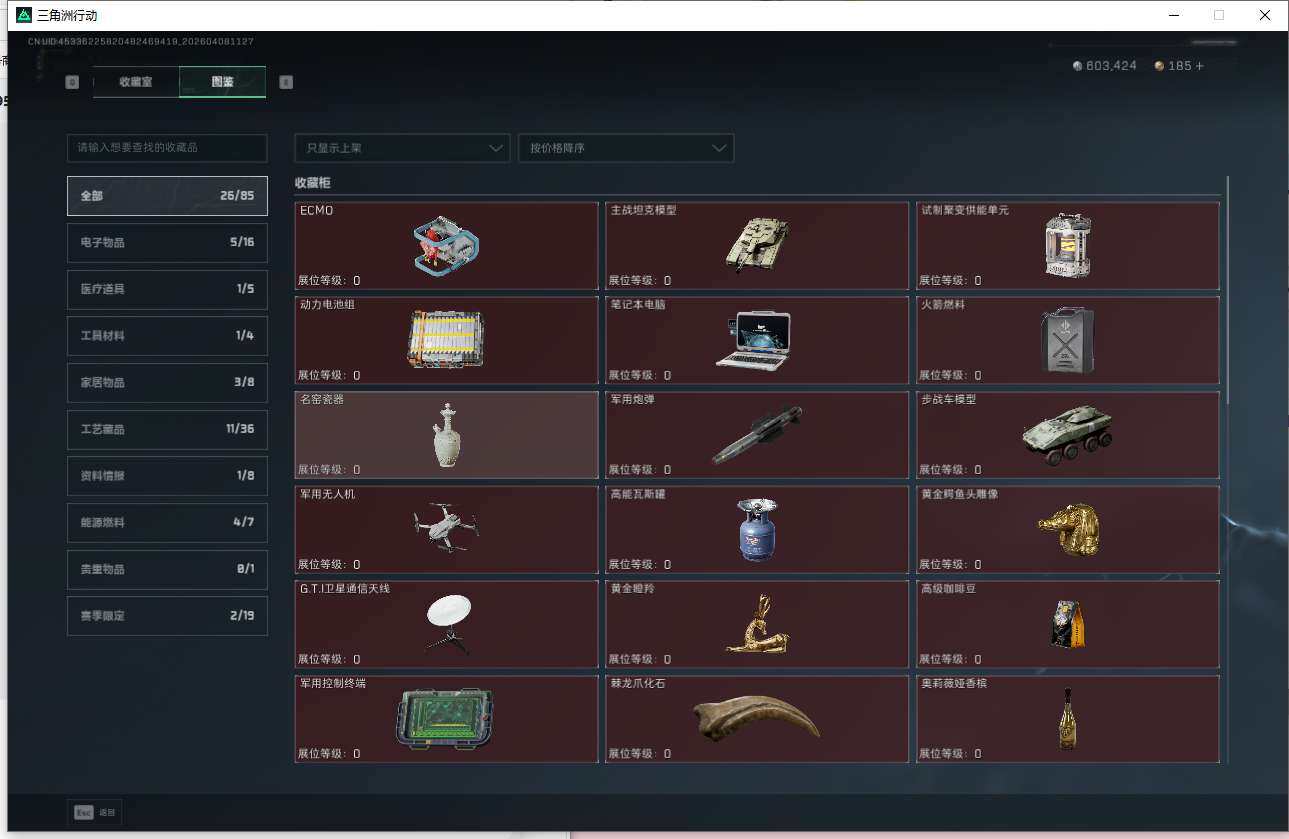Viewport: 1289px width, 839px height.
Task: Select the 军用控制终端 control terminal icon
Action: tap(446, 718)
